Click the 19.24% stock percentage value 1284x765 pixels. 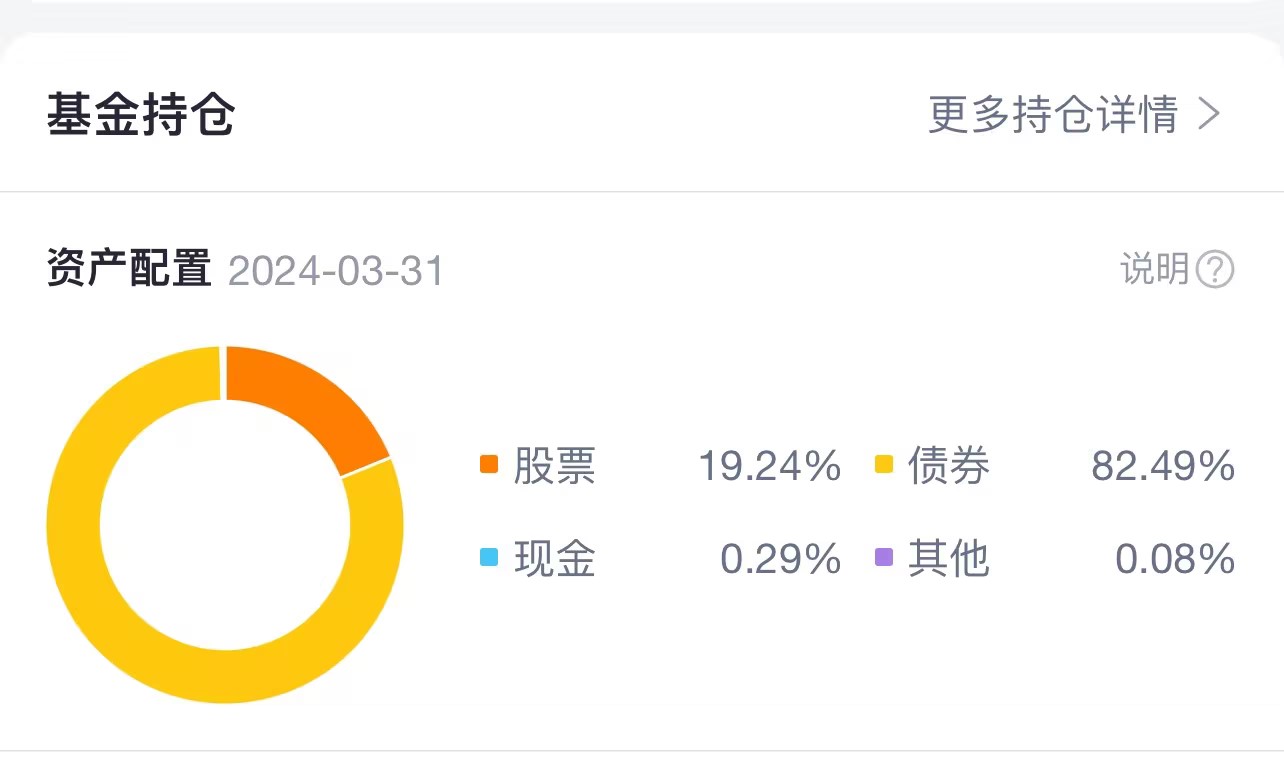769,466
